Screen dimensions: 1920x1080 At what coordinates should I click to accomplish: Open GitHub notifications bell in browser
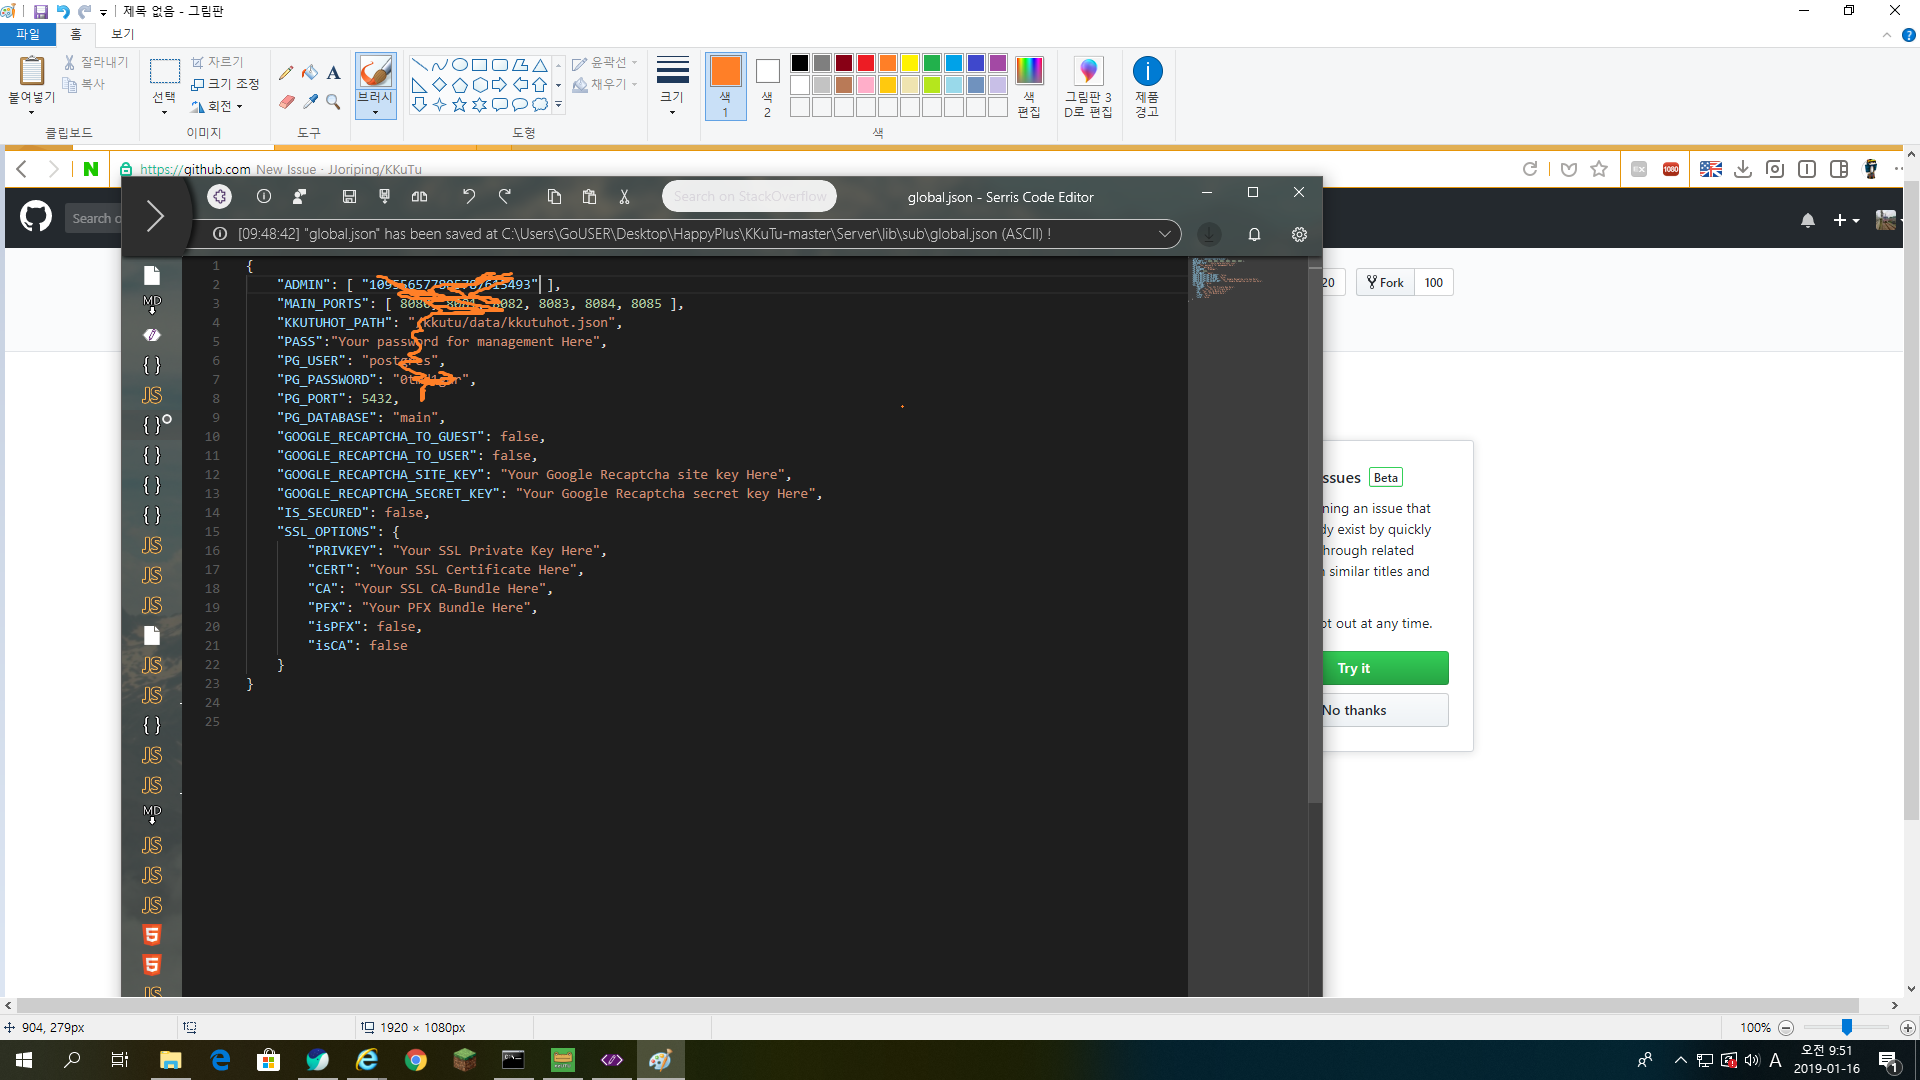coord(1808,220)
